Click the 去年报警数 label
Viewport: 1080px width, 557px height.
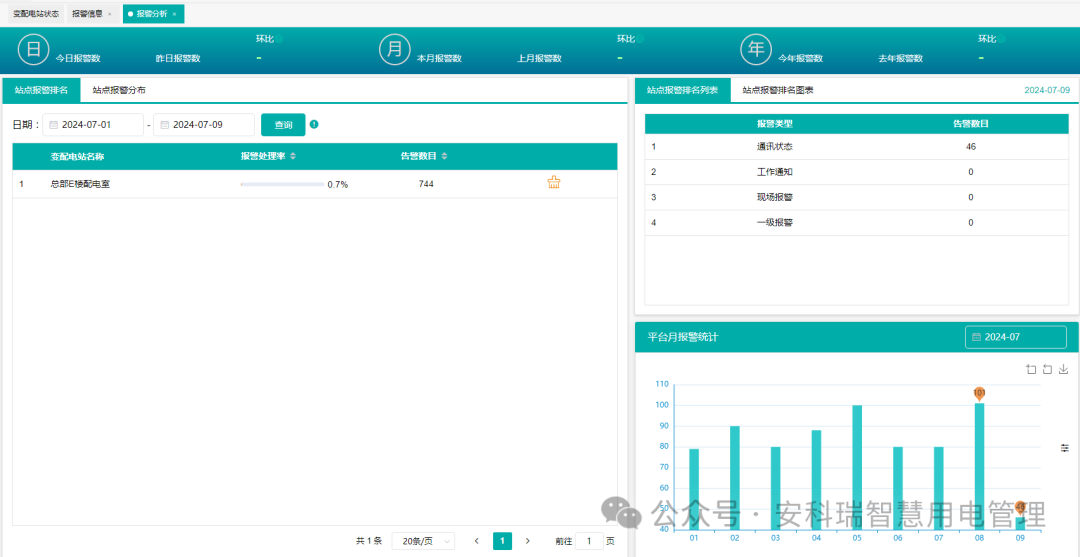coord(901,59)
